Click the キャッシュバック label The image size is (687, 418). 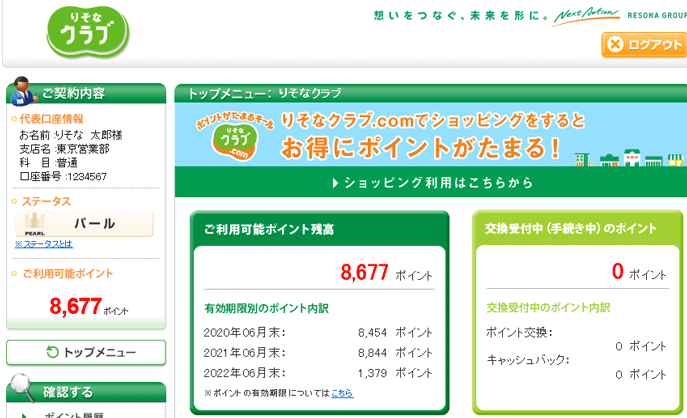528,360
